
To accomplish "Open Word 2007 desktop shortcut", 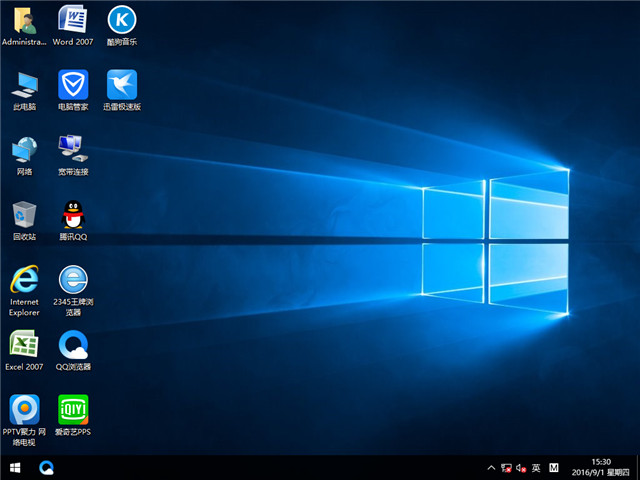I will [x=72, y=21].
